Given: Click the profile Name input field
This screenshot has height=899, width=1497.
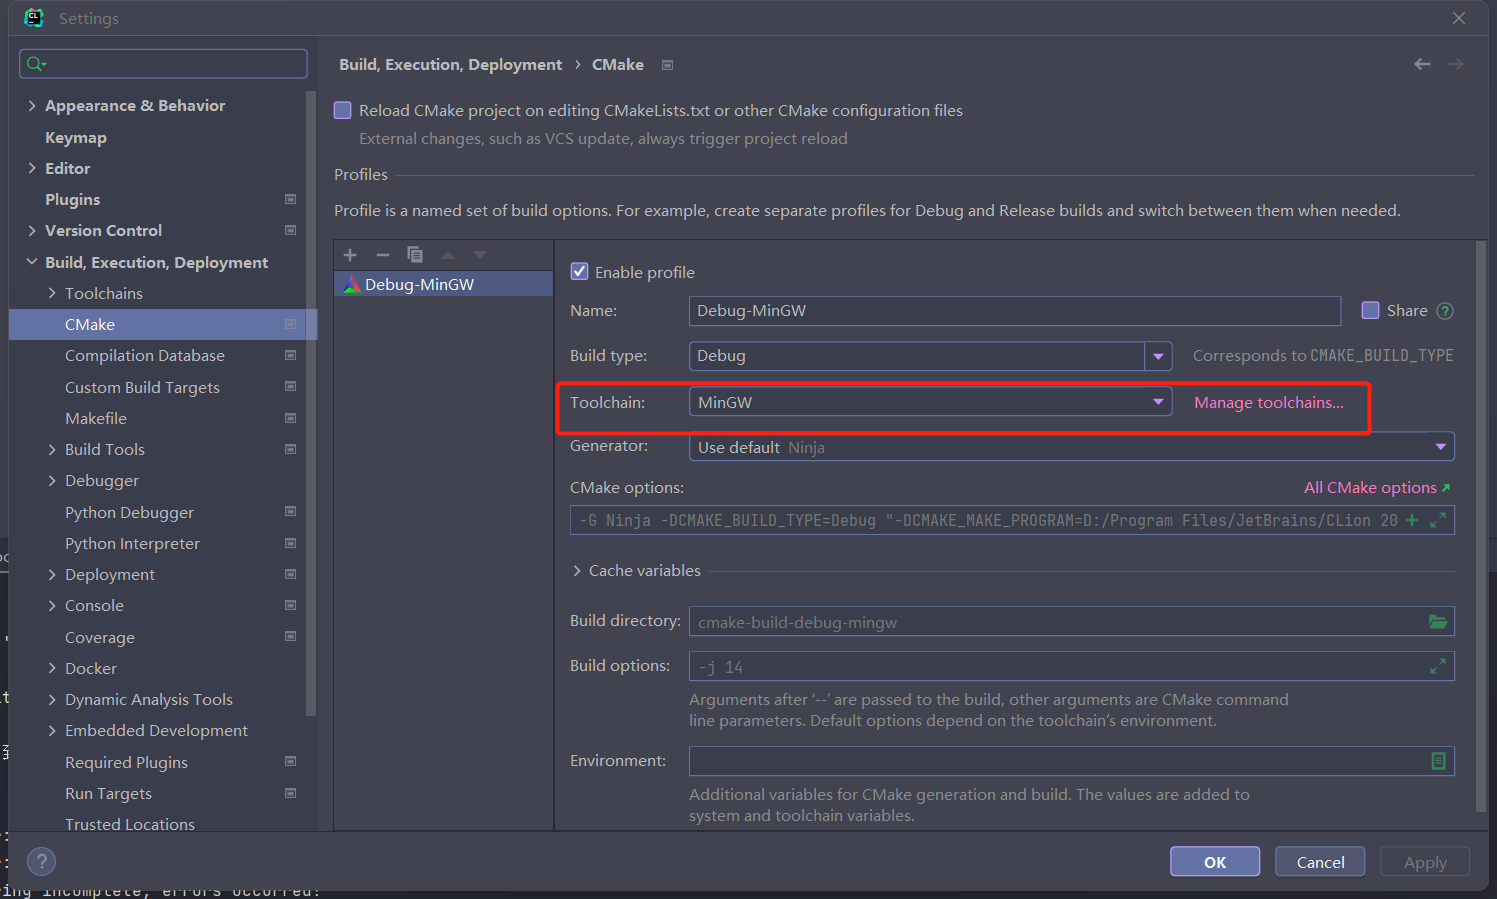Looking at the screenshot, I should click(1015, 311).
